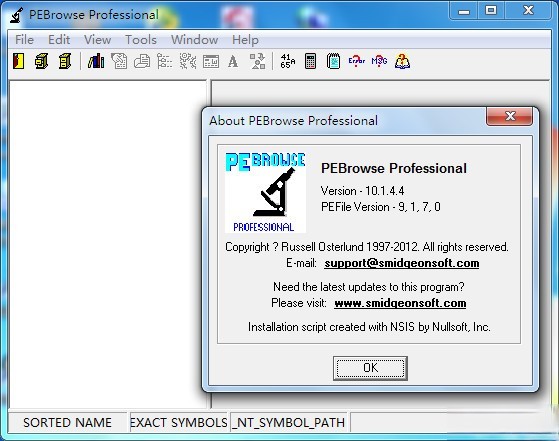This screenshot has height=441, width=559.
Task: Click the _NT_SYMBOL_PATH status bar entry
Action: coord(289,422)
